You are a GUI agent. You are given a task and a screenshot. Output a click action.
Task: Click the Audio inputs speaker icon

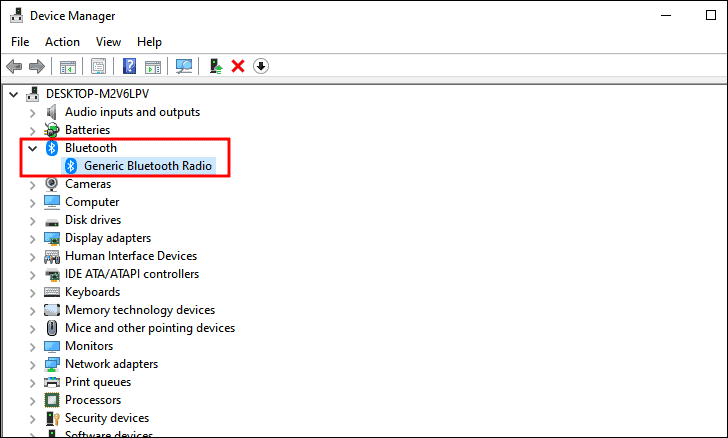(52, 112)
